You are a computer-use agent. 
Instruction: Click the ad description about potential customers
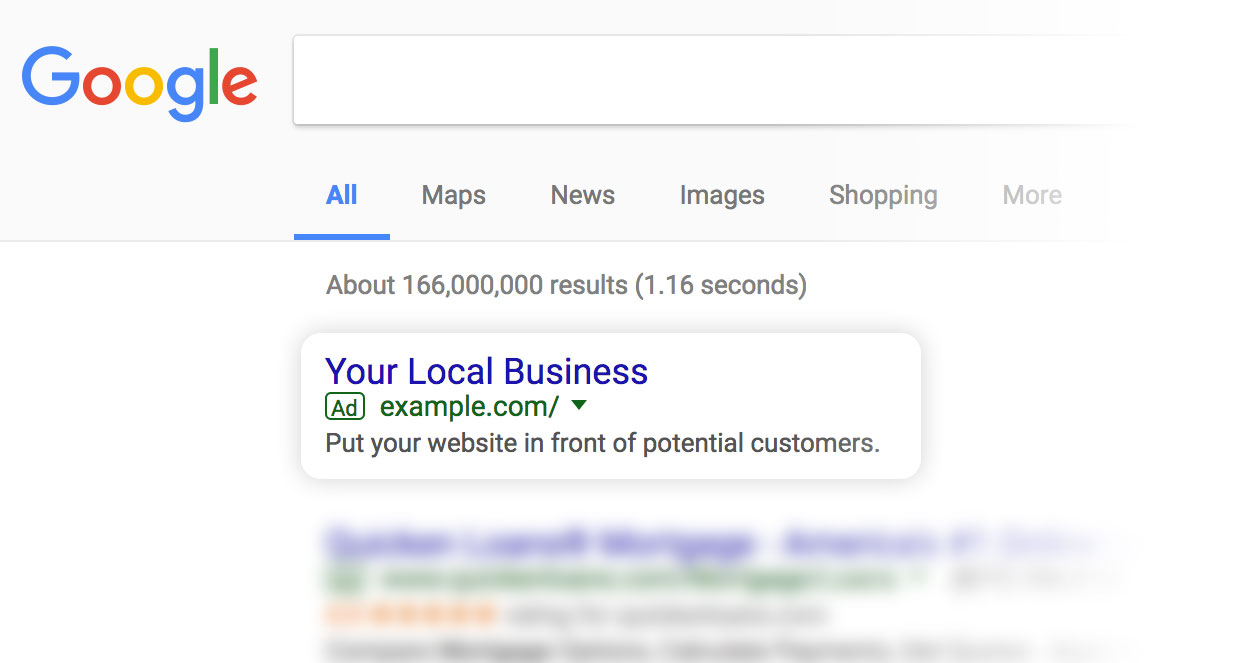pos(602,443)
